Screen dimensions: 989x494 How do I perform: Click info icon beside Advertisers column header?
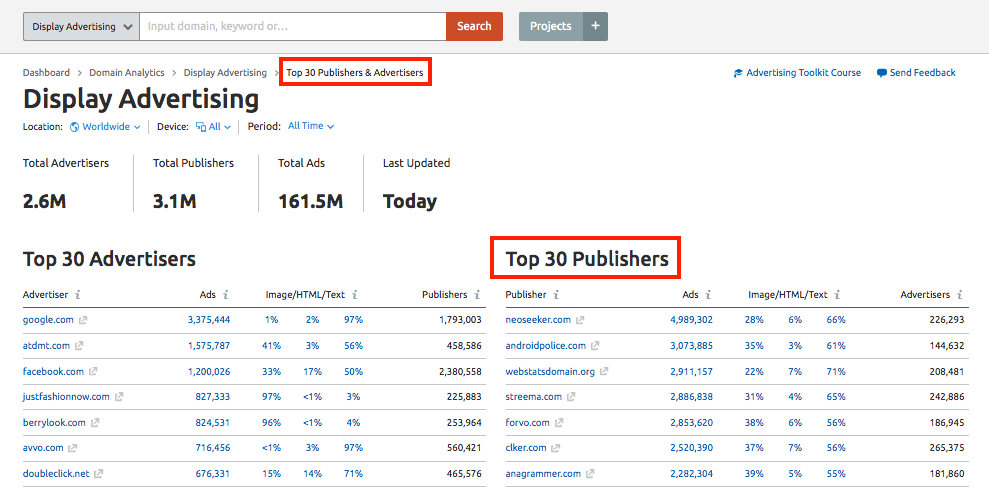[960, 295]
